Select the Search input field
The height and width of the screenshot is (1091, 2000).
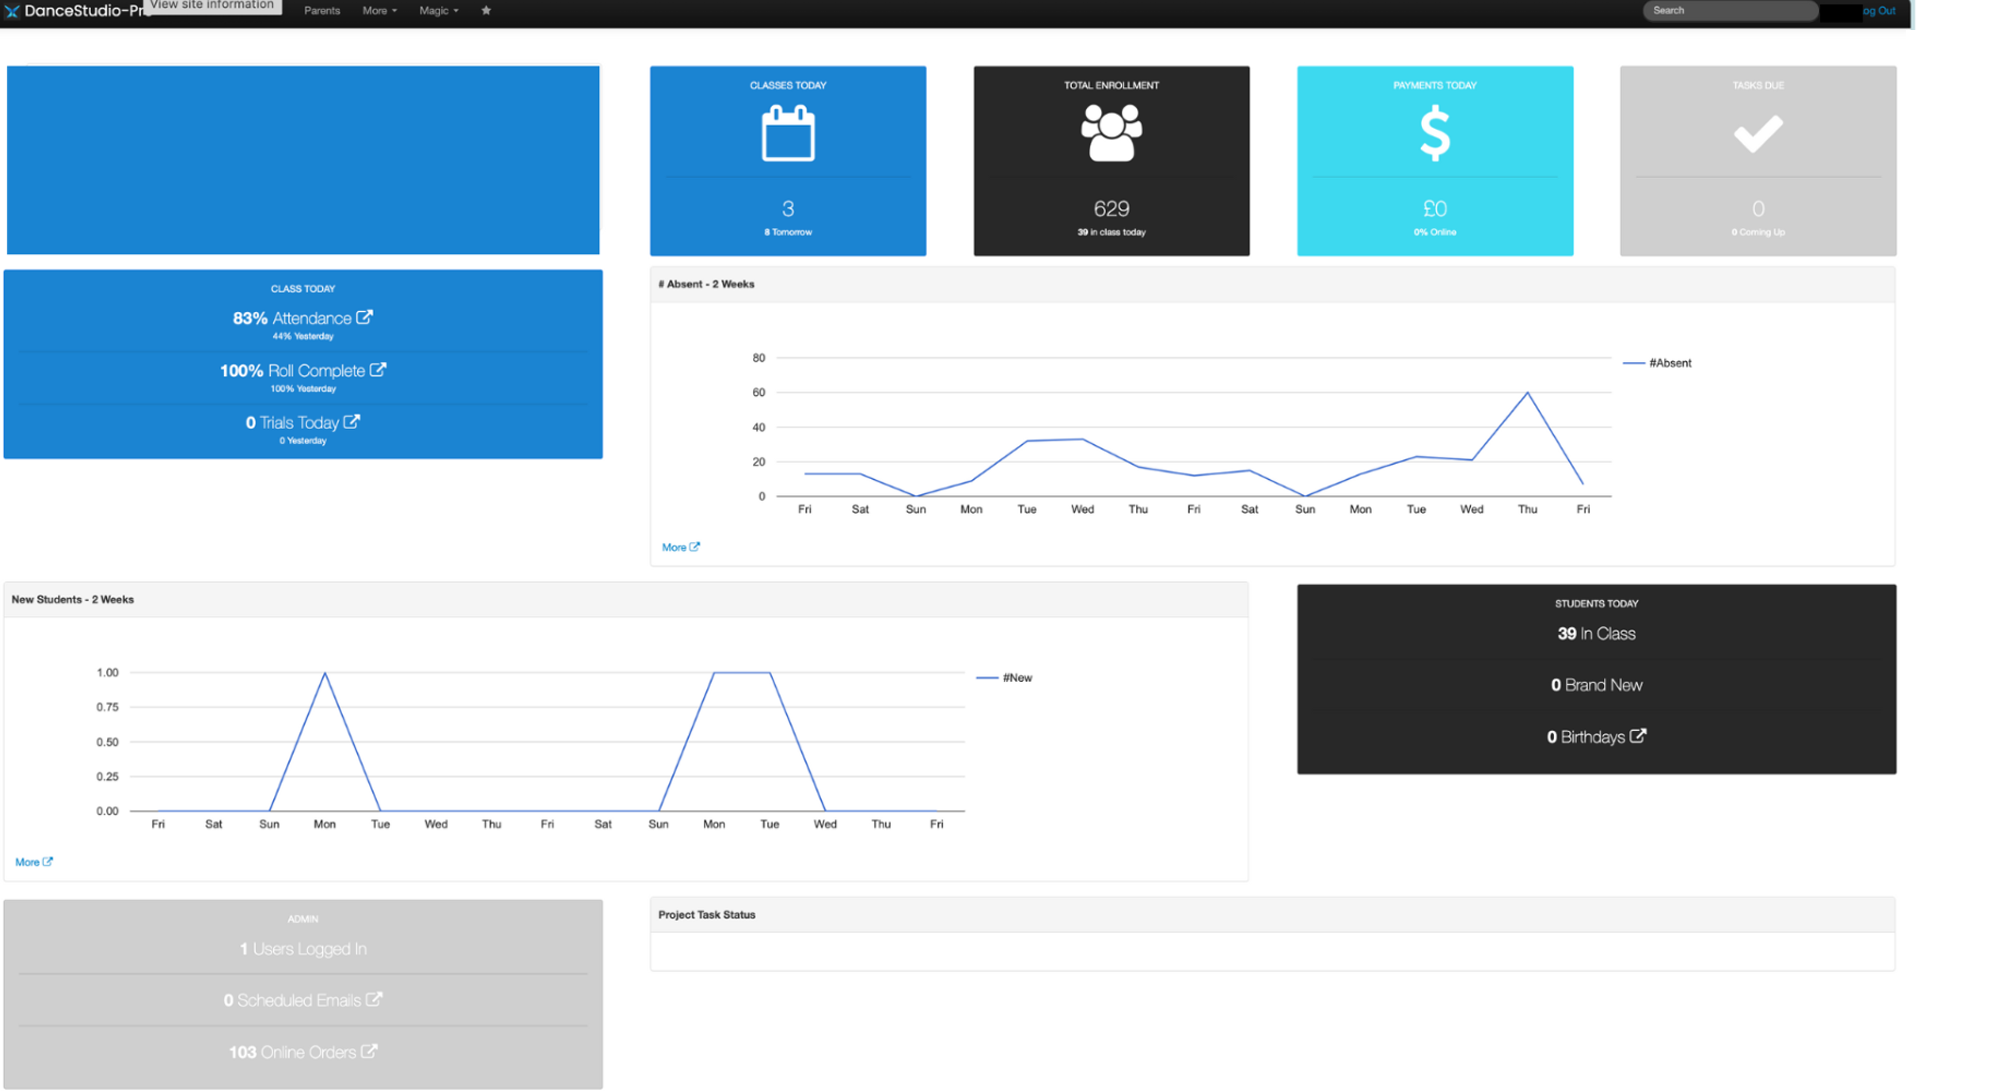pyautogui.click(x=1733, y=12)
